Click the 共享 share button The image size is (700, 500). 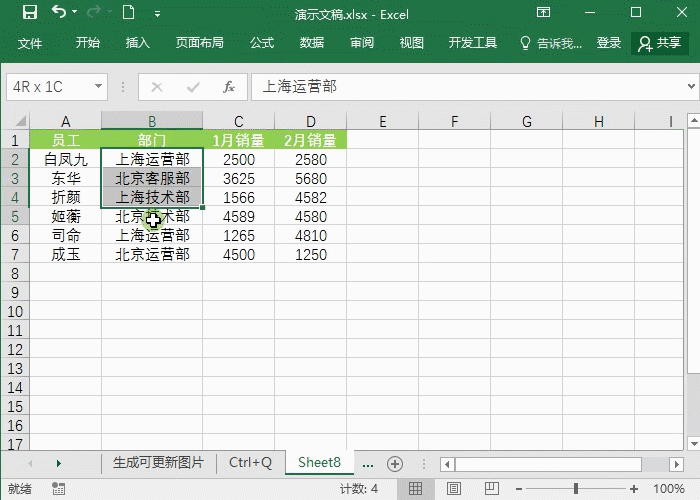(x=660, y=43)
